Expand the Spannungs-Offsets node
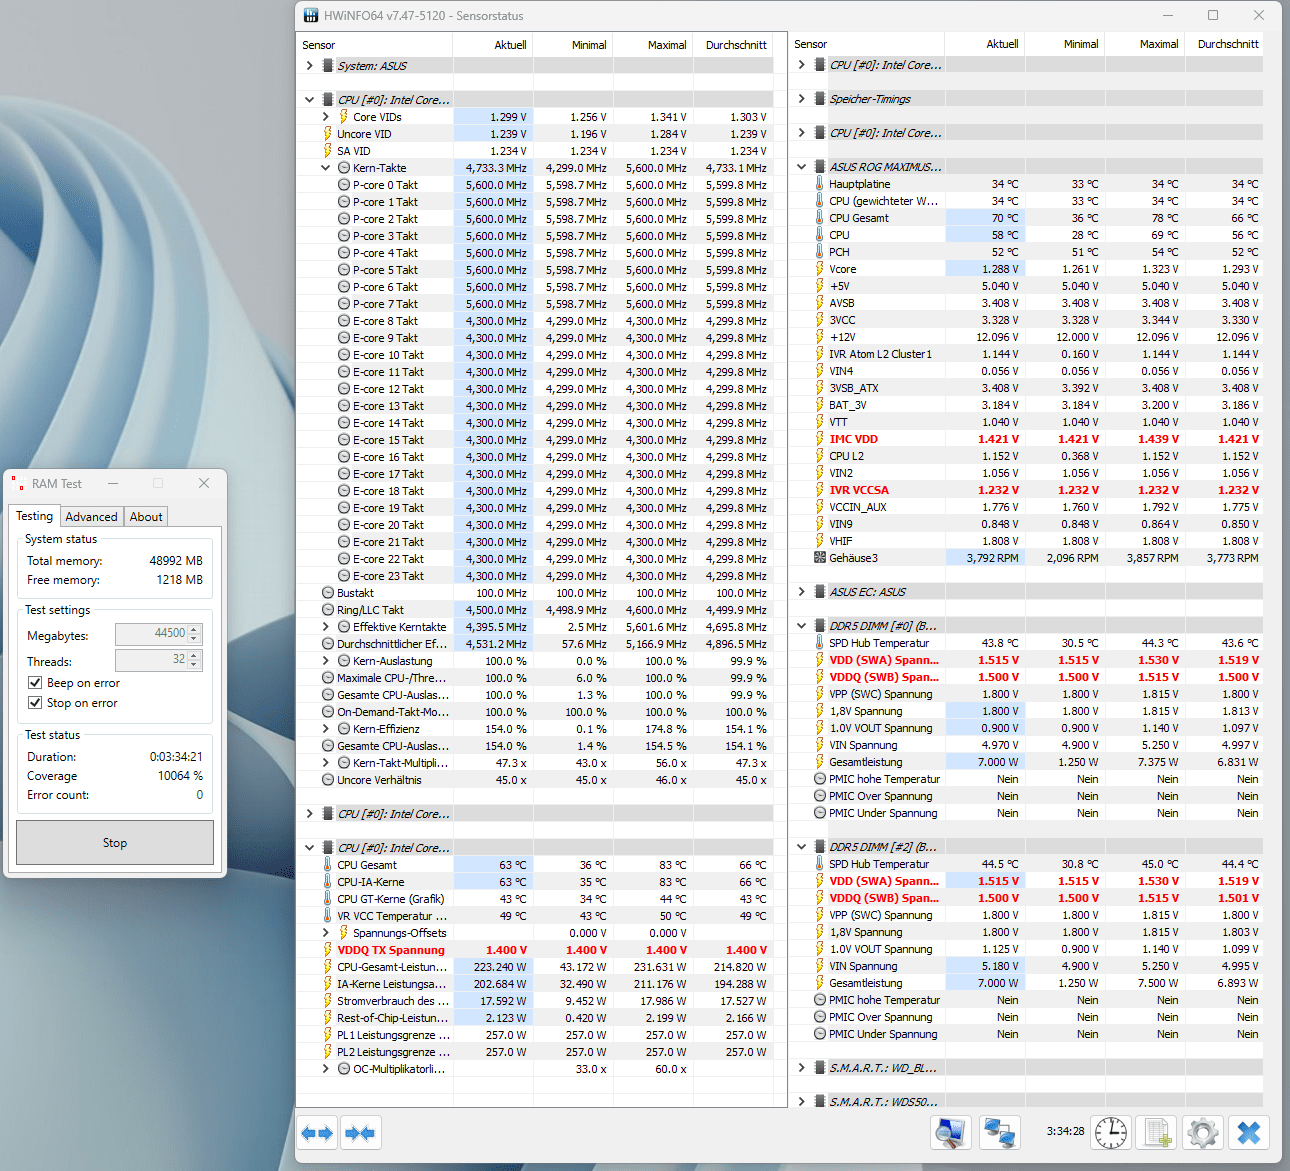The width and height of the screenshot is (1290, 1171). tap(325, 933)
